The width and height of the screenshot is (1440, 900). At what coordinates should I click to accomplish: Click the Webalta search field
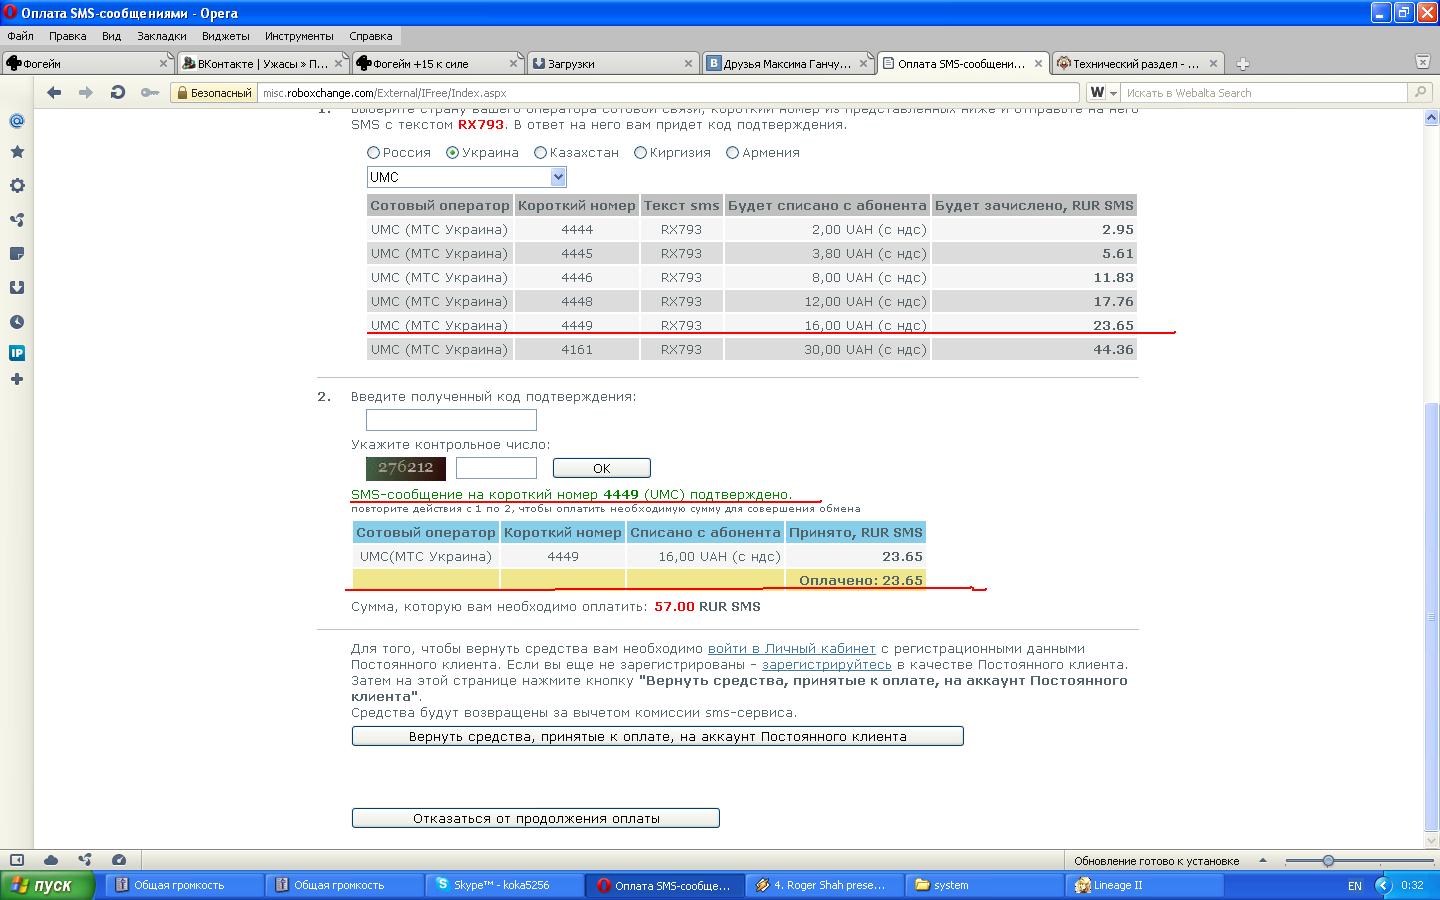[x=1264, y=92]
